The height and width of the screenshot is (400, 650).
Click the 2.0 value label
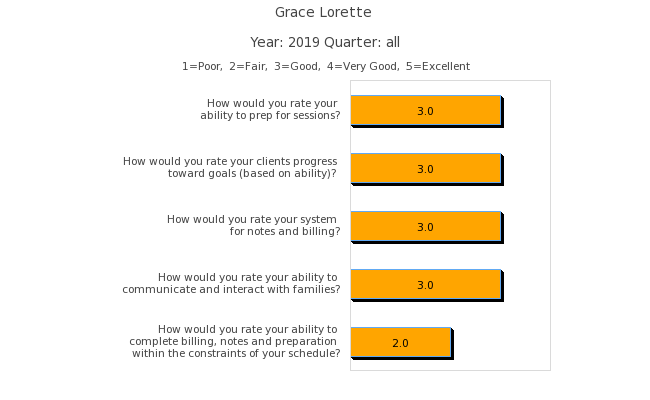point(400,343)
